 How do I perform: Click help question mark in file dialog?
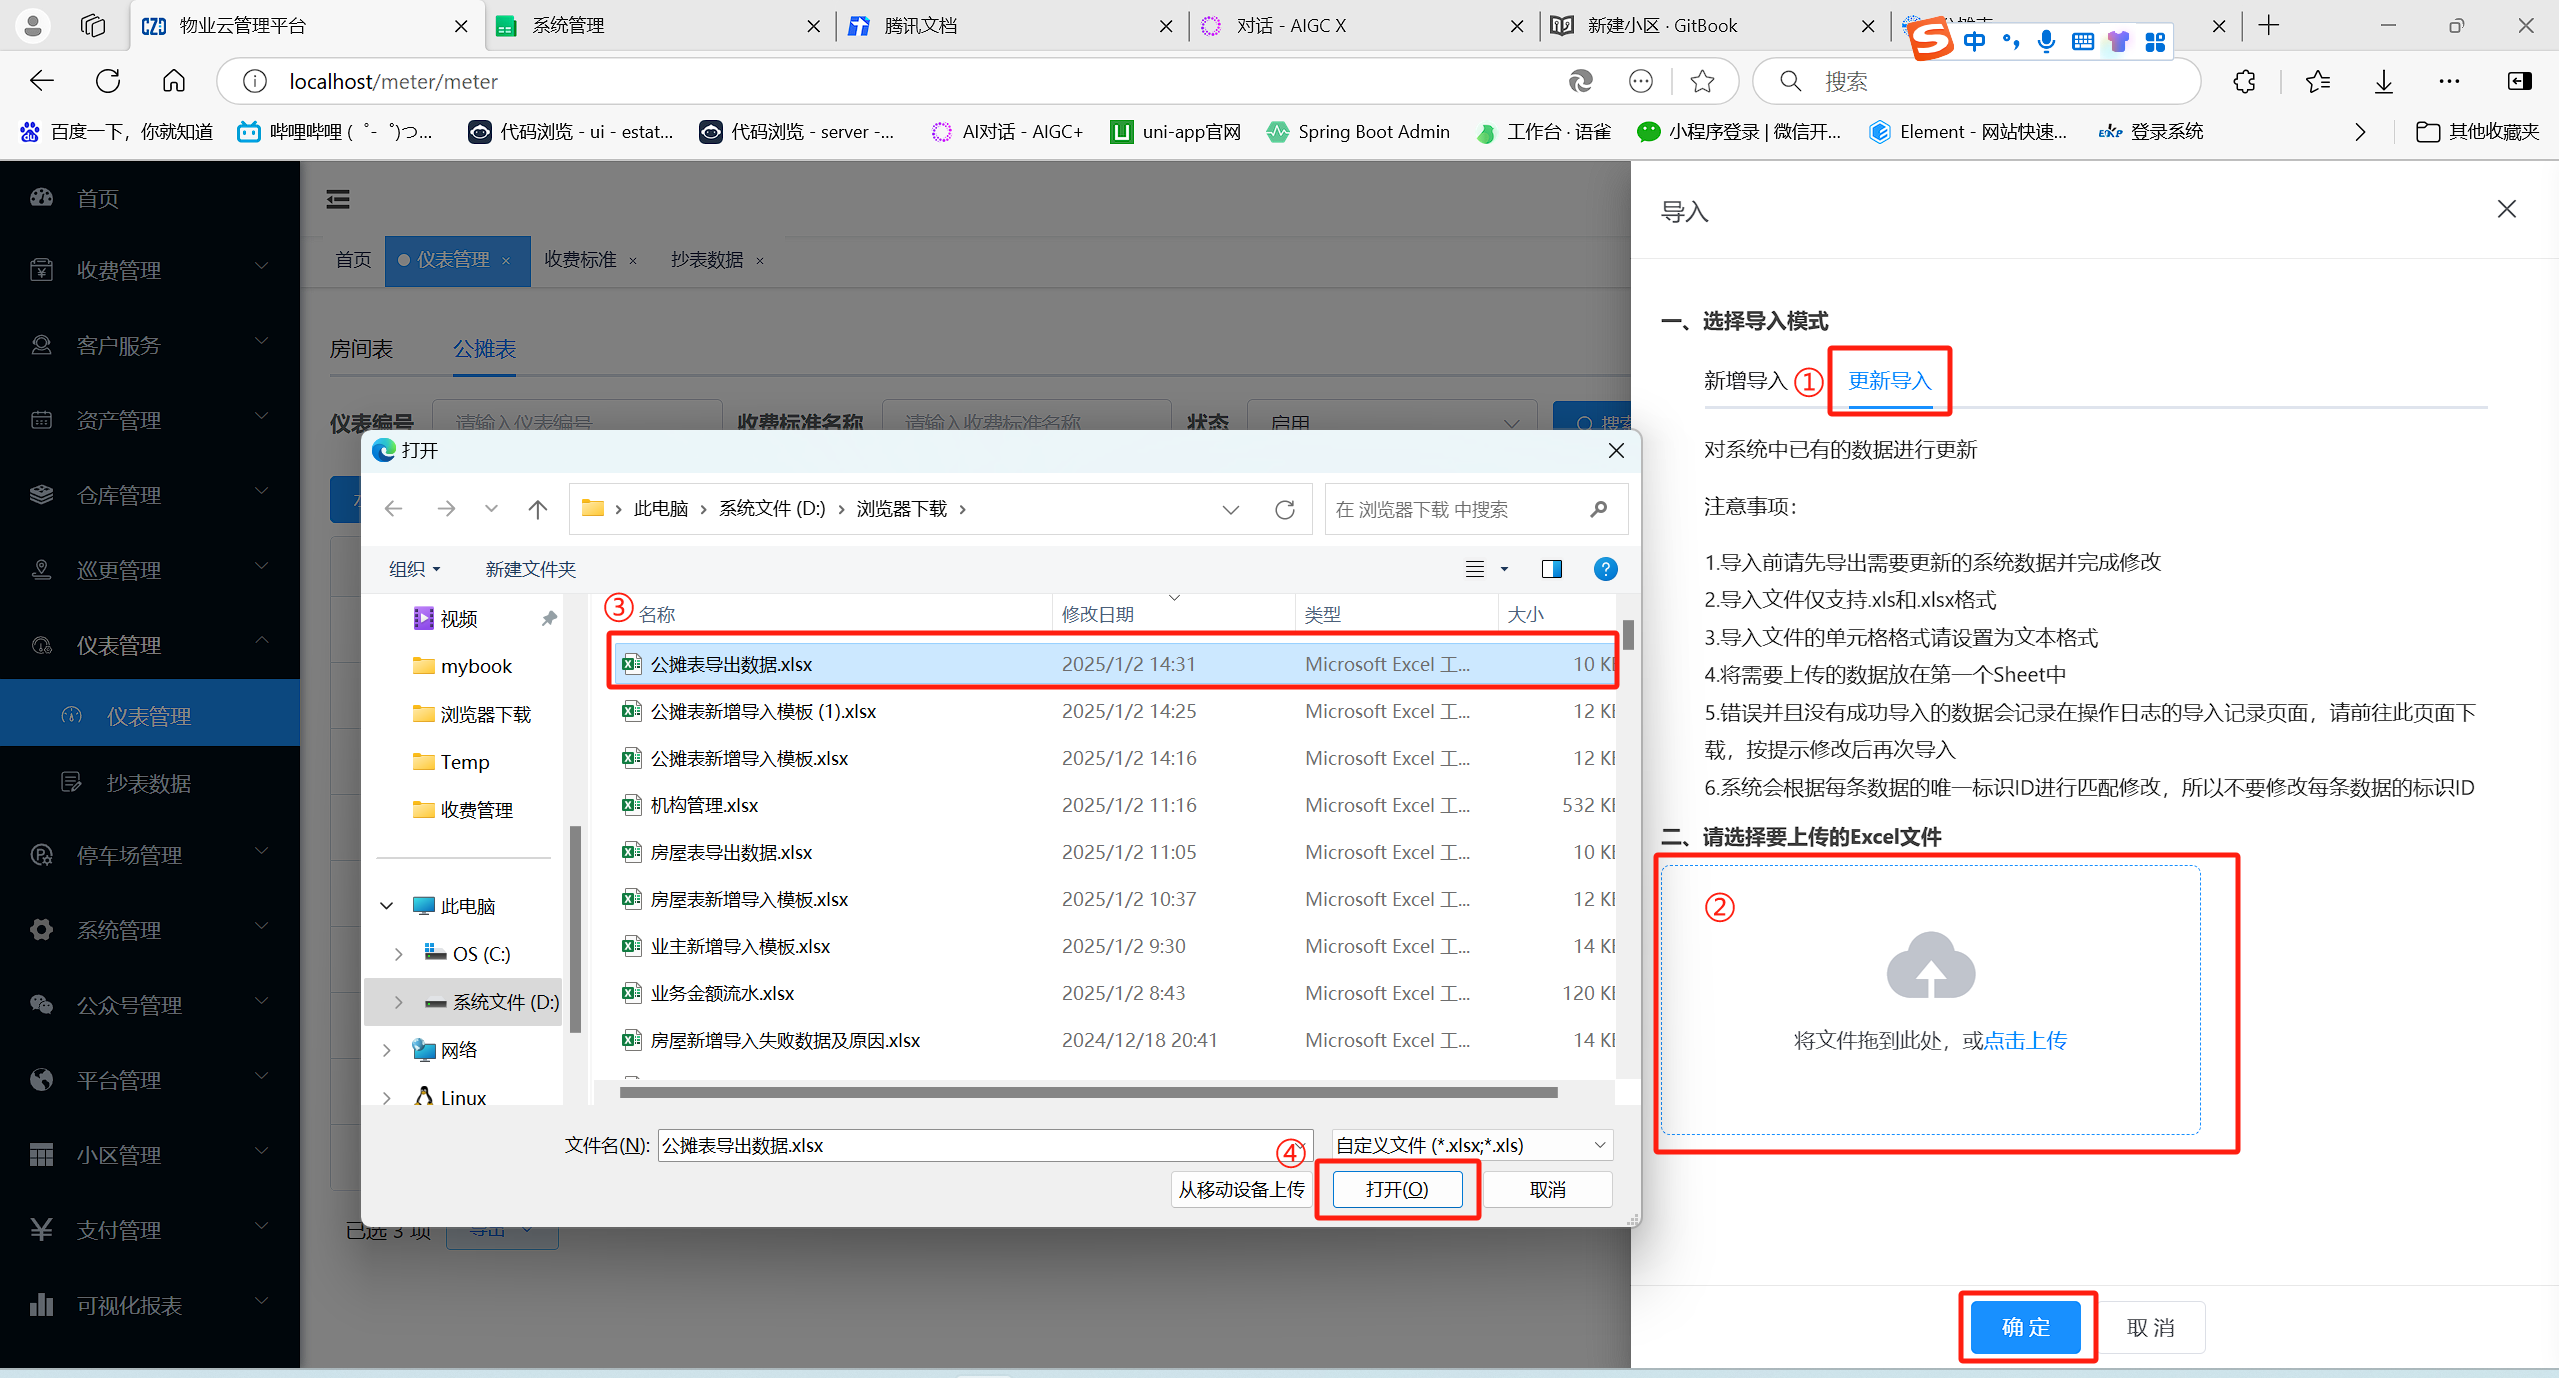tap(1605, 569)
